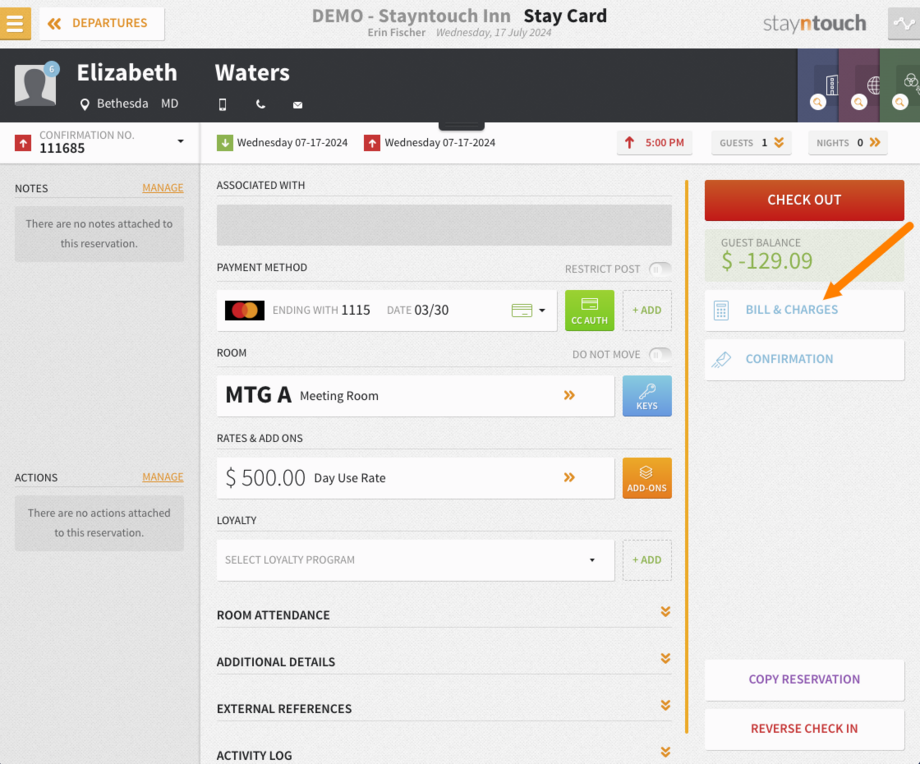Open the travel agent card tab
The width and height of the screenshot is (920, 764).
(x=859, y=86)
